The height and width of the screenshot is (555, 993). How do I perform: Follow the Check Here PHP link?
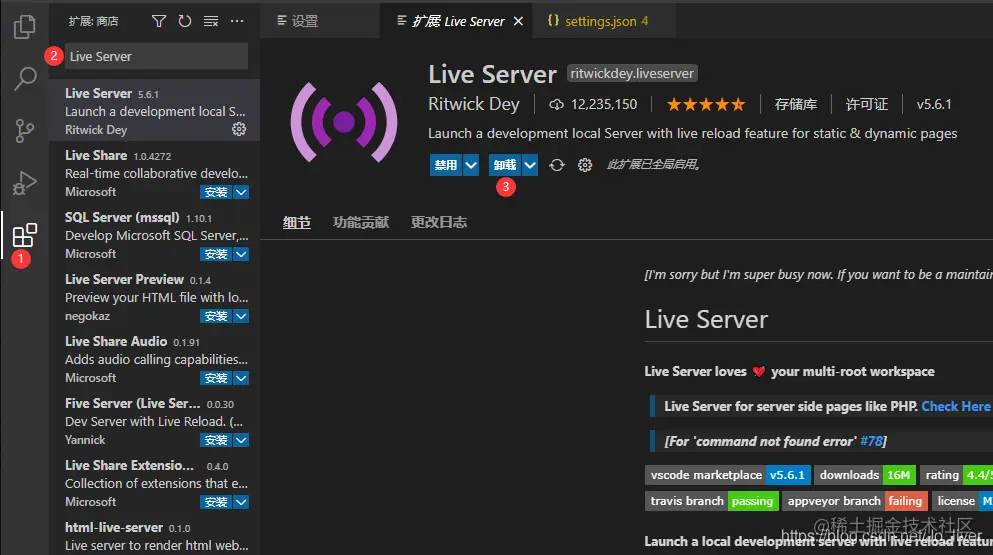956,407
